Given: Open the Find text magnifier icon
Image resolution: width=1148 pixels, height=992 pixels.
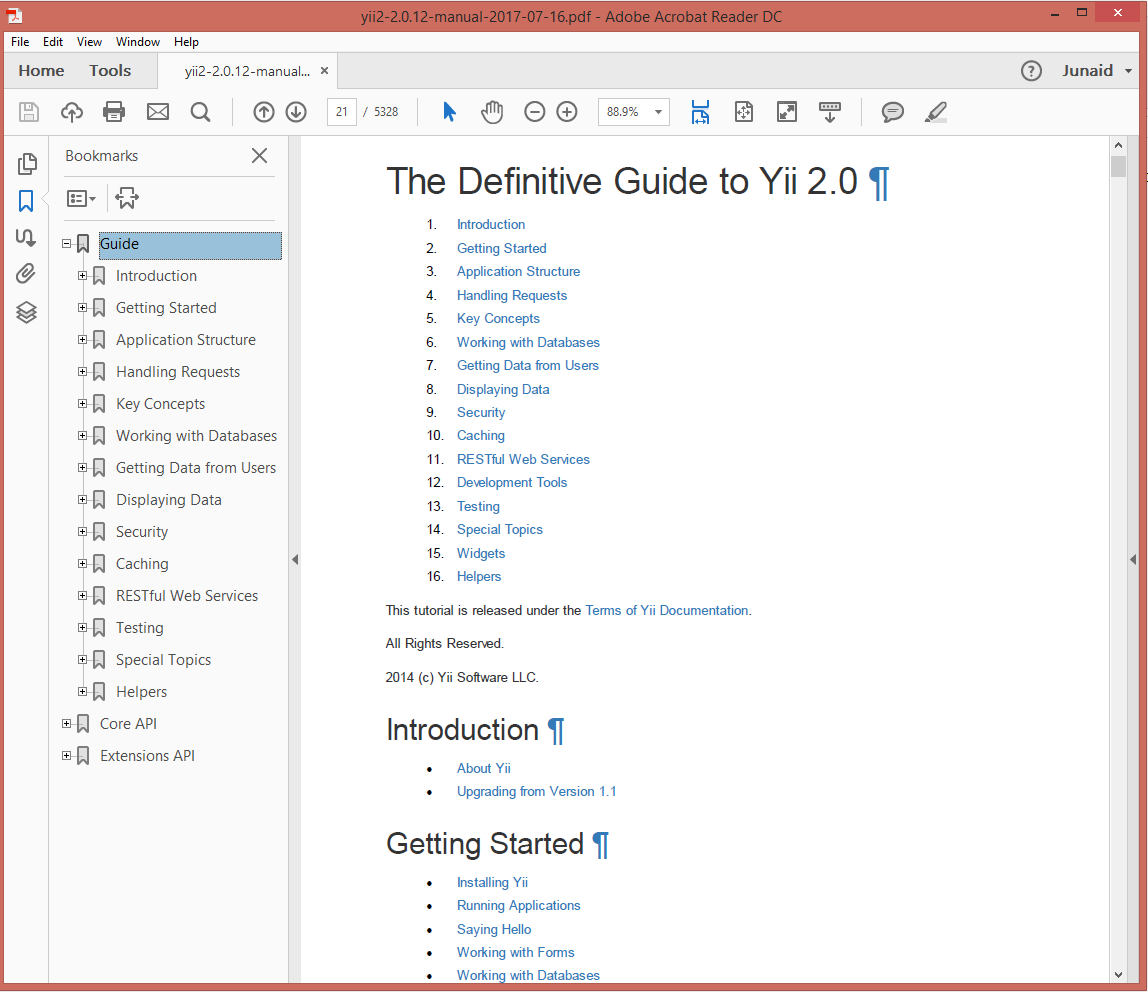Looking at the screenshot, I should pyautogui.click(x=200, y=112).
